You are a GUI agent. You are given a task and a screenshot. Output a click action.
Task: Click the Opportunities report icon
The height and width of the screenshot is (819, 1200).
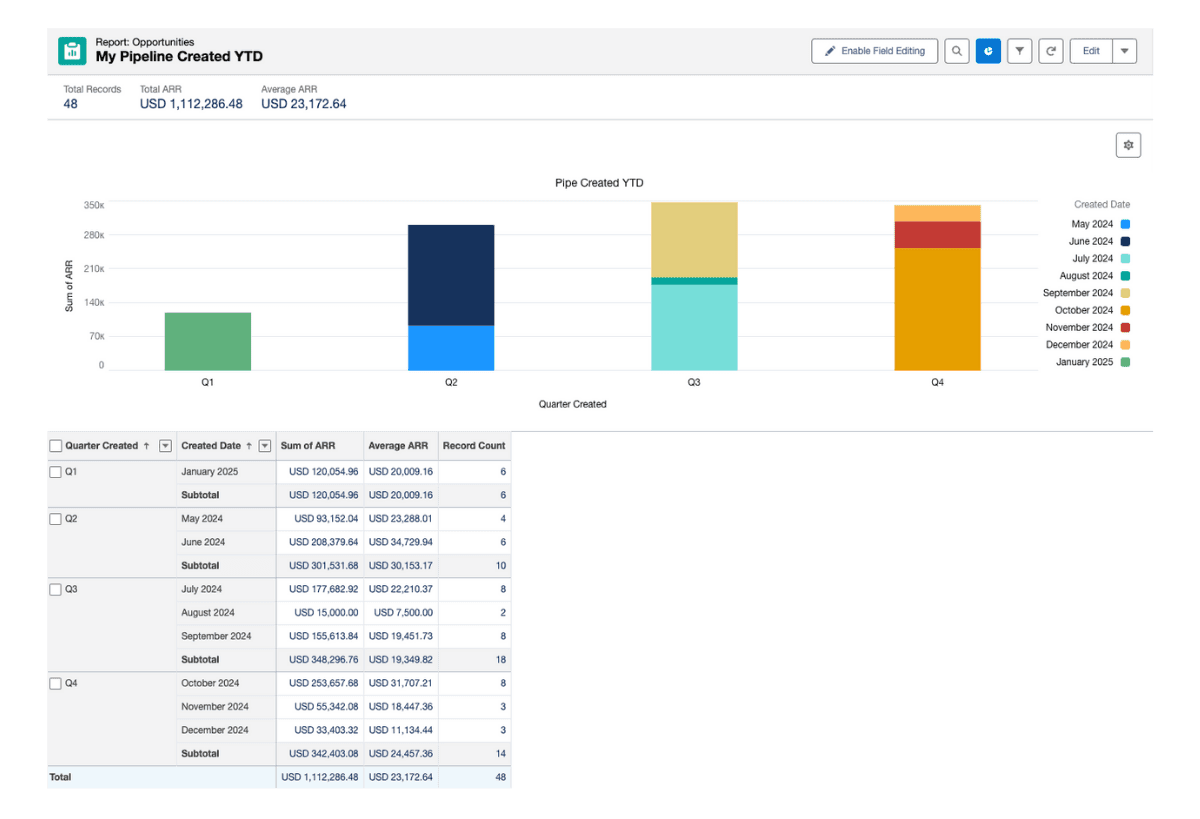point(73,51)
